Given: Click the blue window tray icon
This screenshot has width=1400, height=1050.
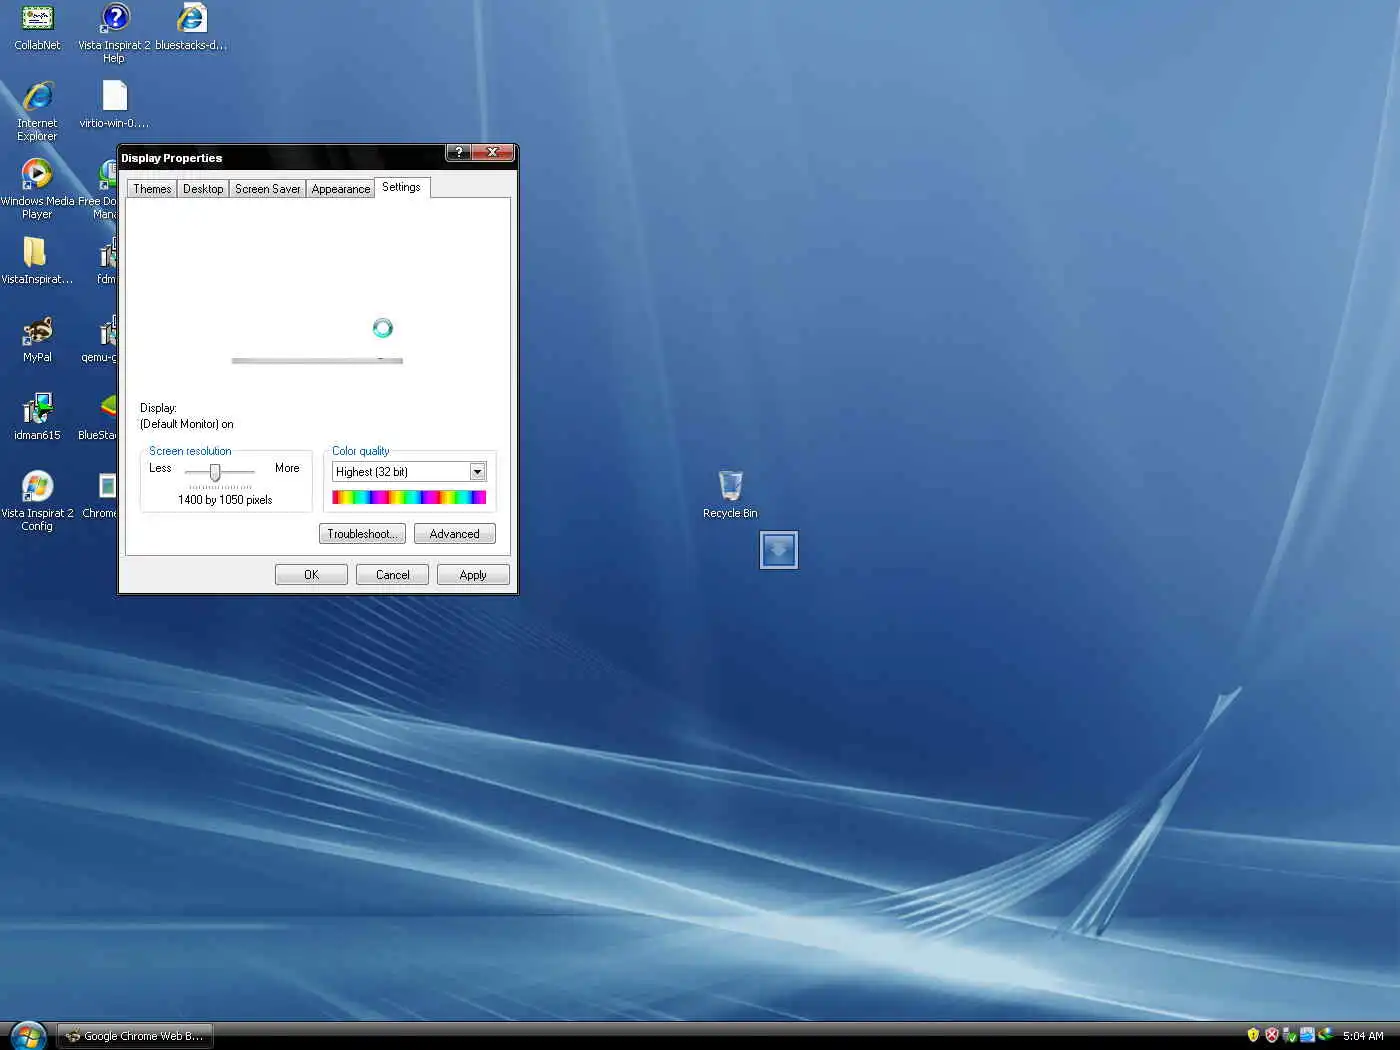Looking at the screenshot, I should pyautogui.click(x=1307, y=1035).
